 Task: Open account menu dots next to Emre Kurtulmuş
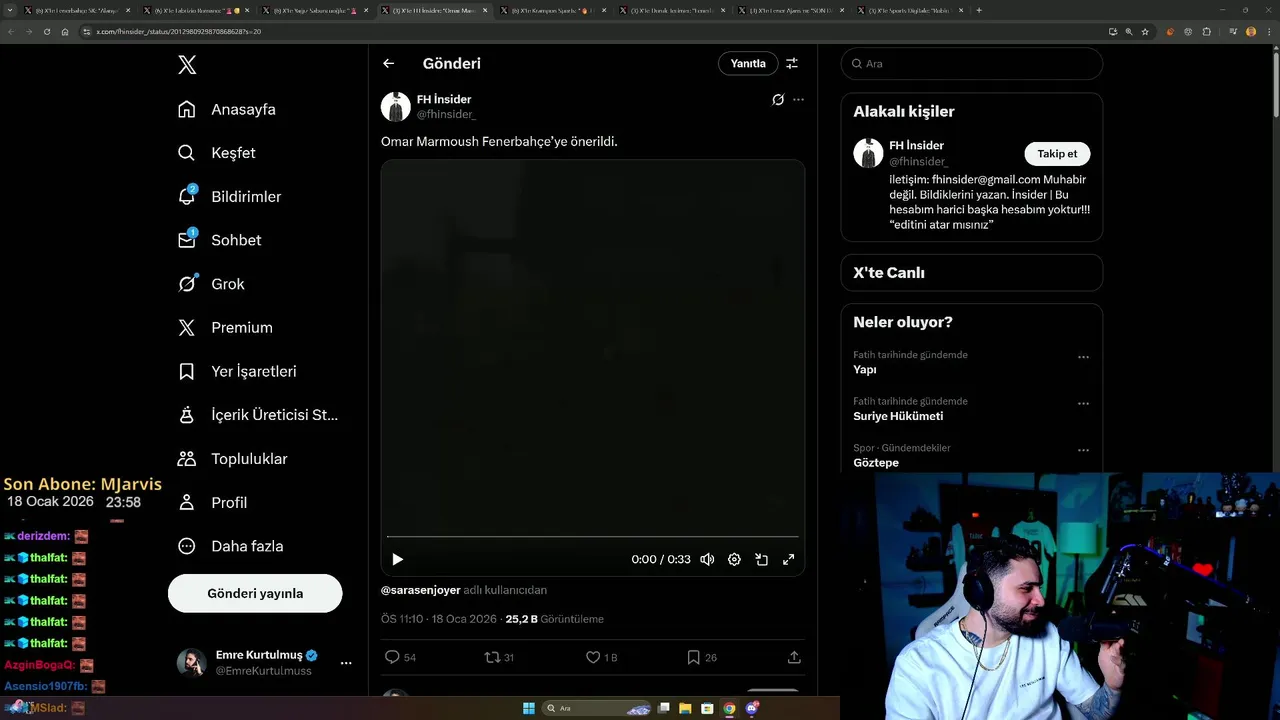(x=346, y=663)
